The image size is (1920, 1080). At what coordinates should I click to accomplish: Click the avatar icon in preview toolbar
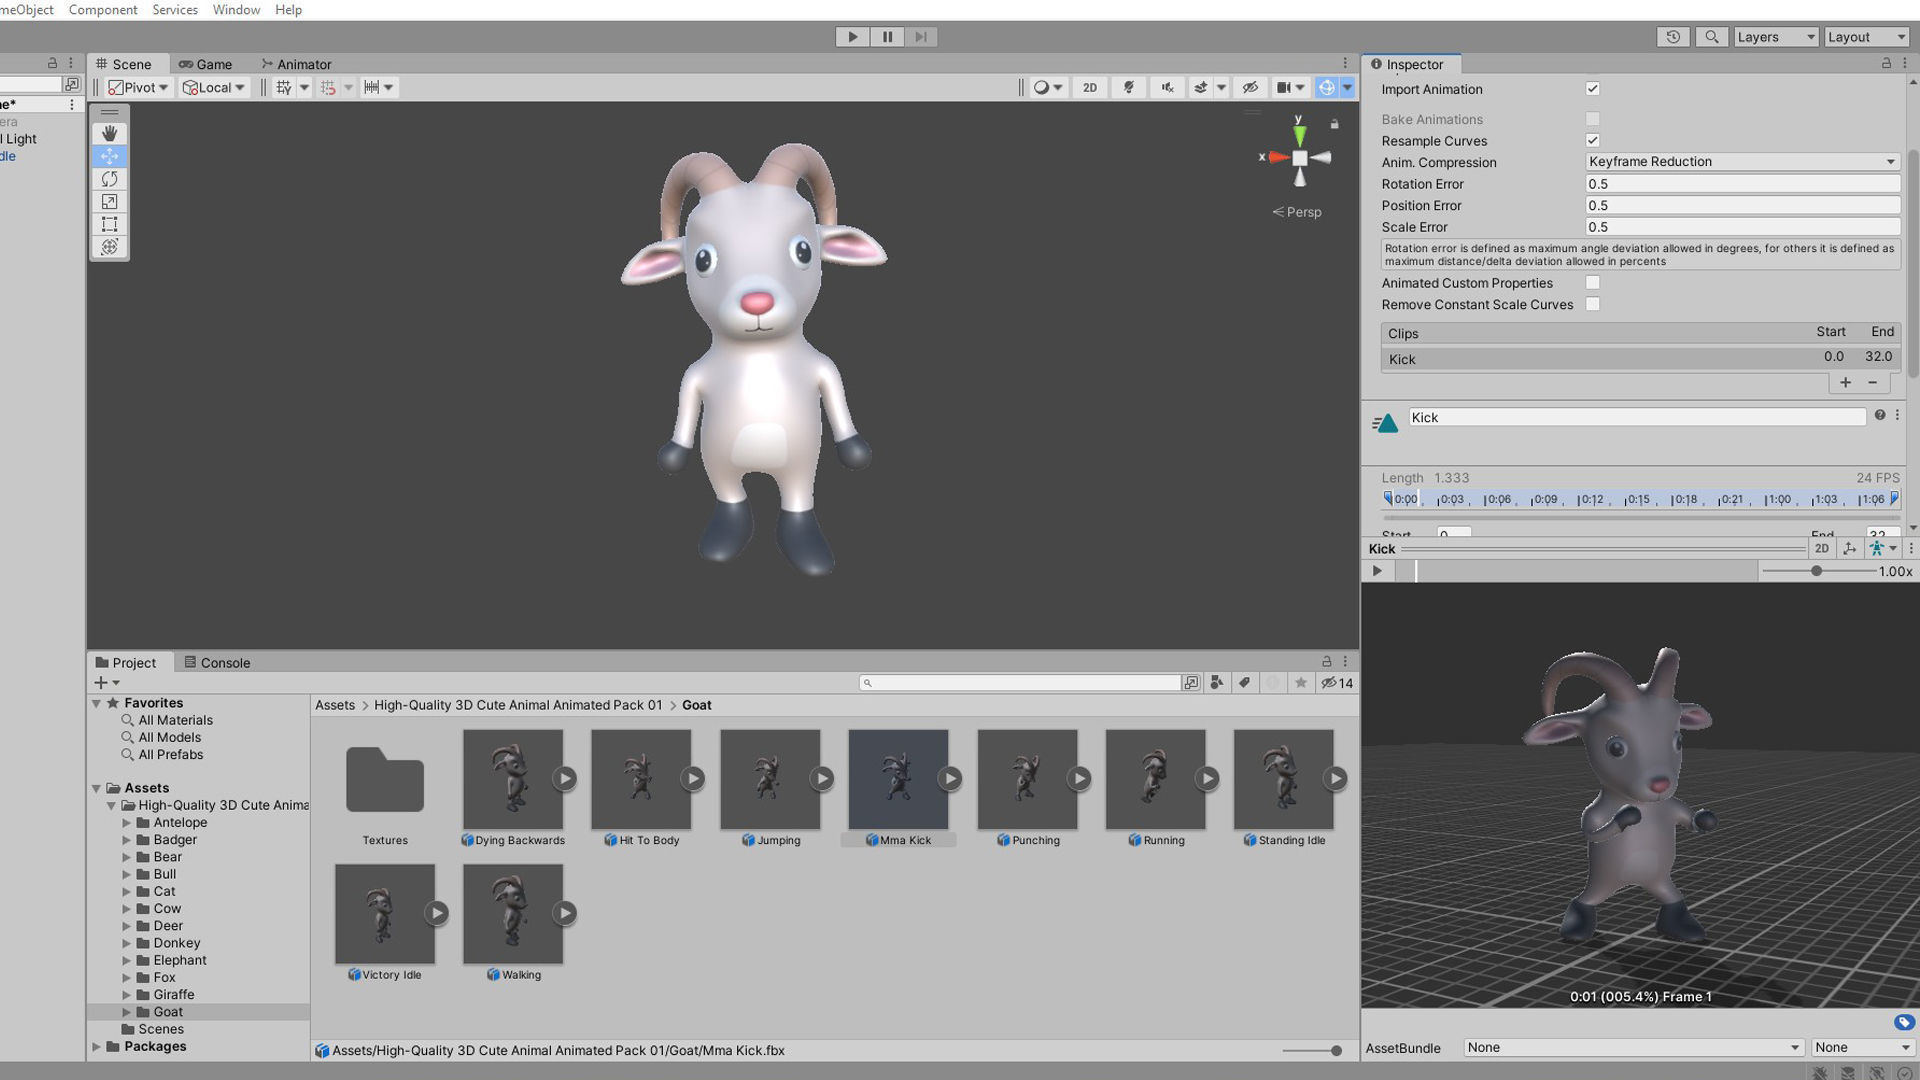click(1876, 548)
